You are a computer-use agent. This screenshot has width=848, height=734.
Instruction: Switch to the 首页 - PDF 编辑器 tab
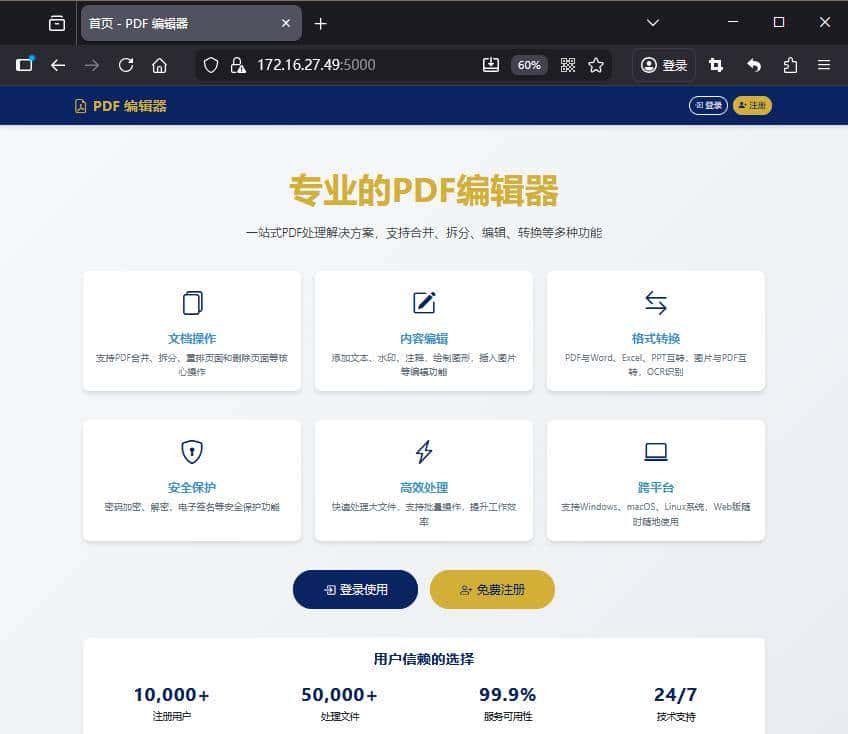[180, 22]
